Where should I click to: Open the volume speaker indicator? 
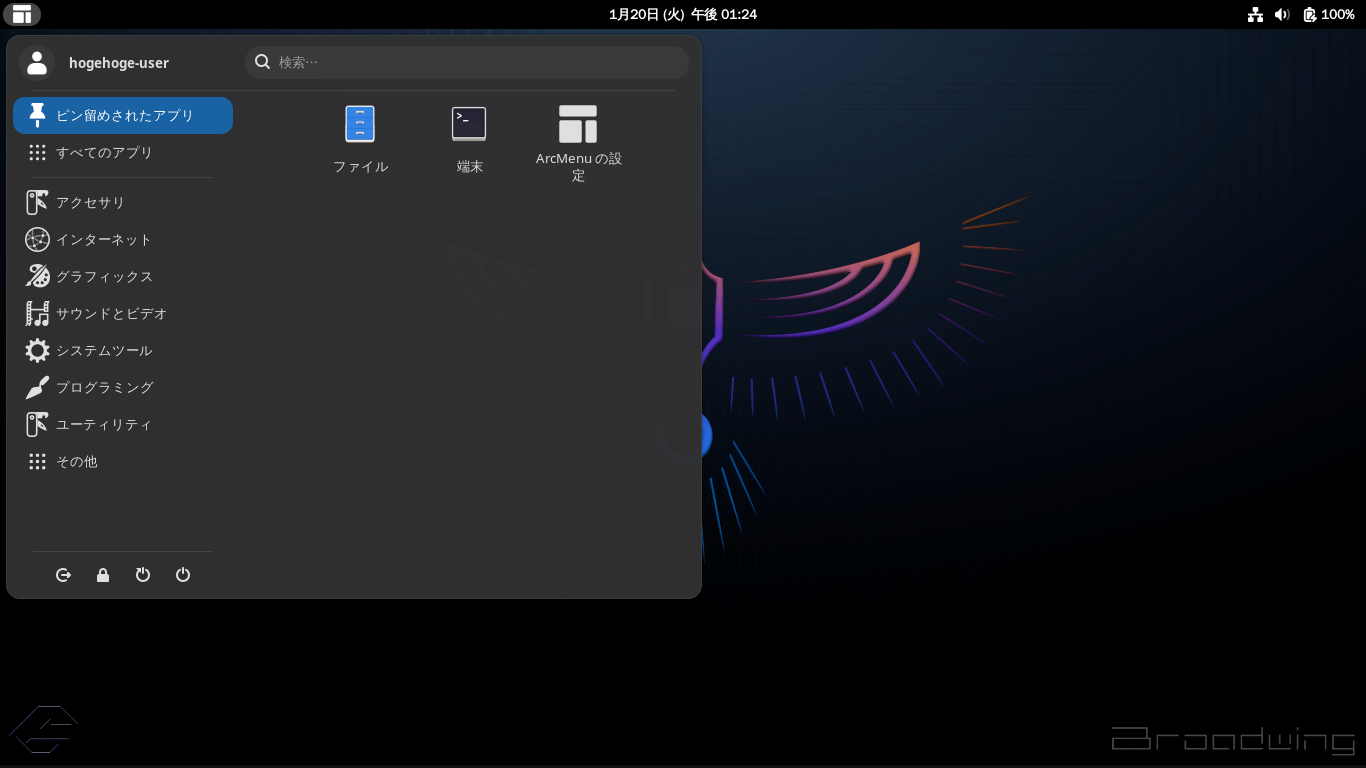1282,14
